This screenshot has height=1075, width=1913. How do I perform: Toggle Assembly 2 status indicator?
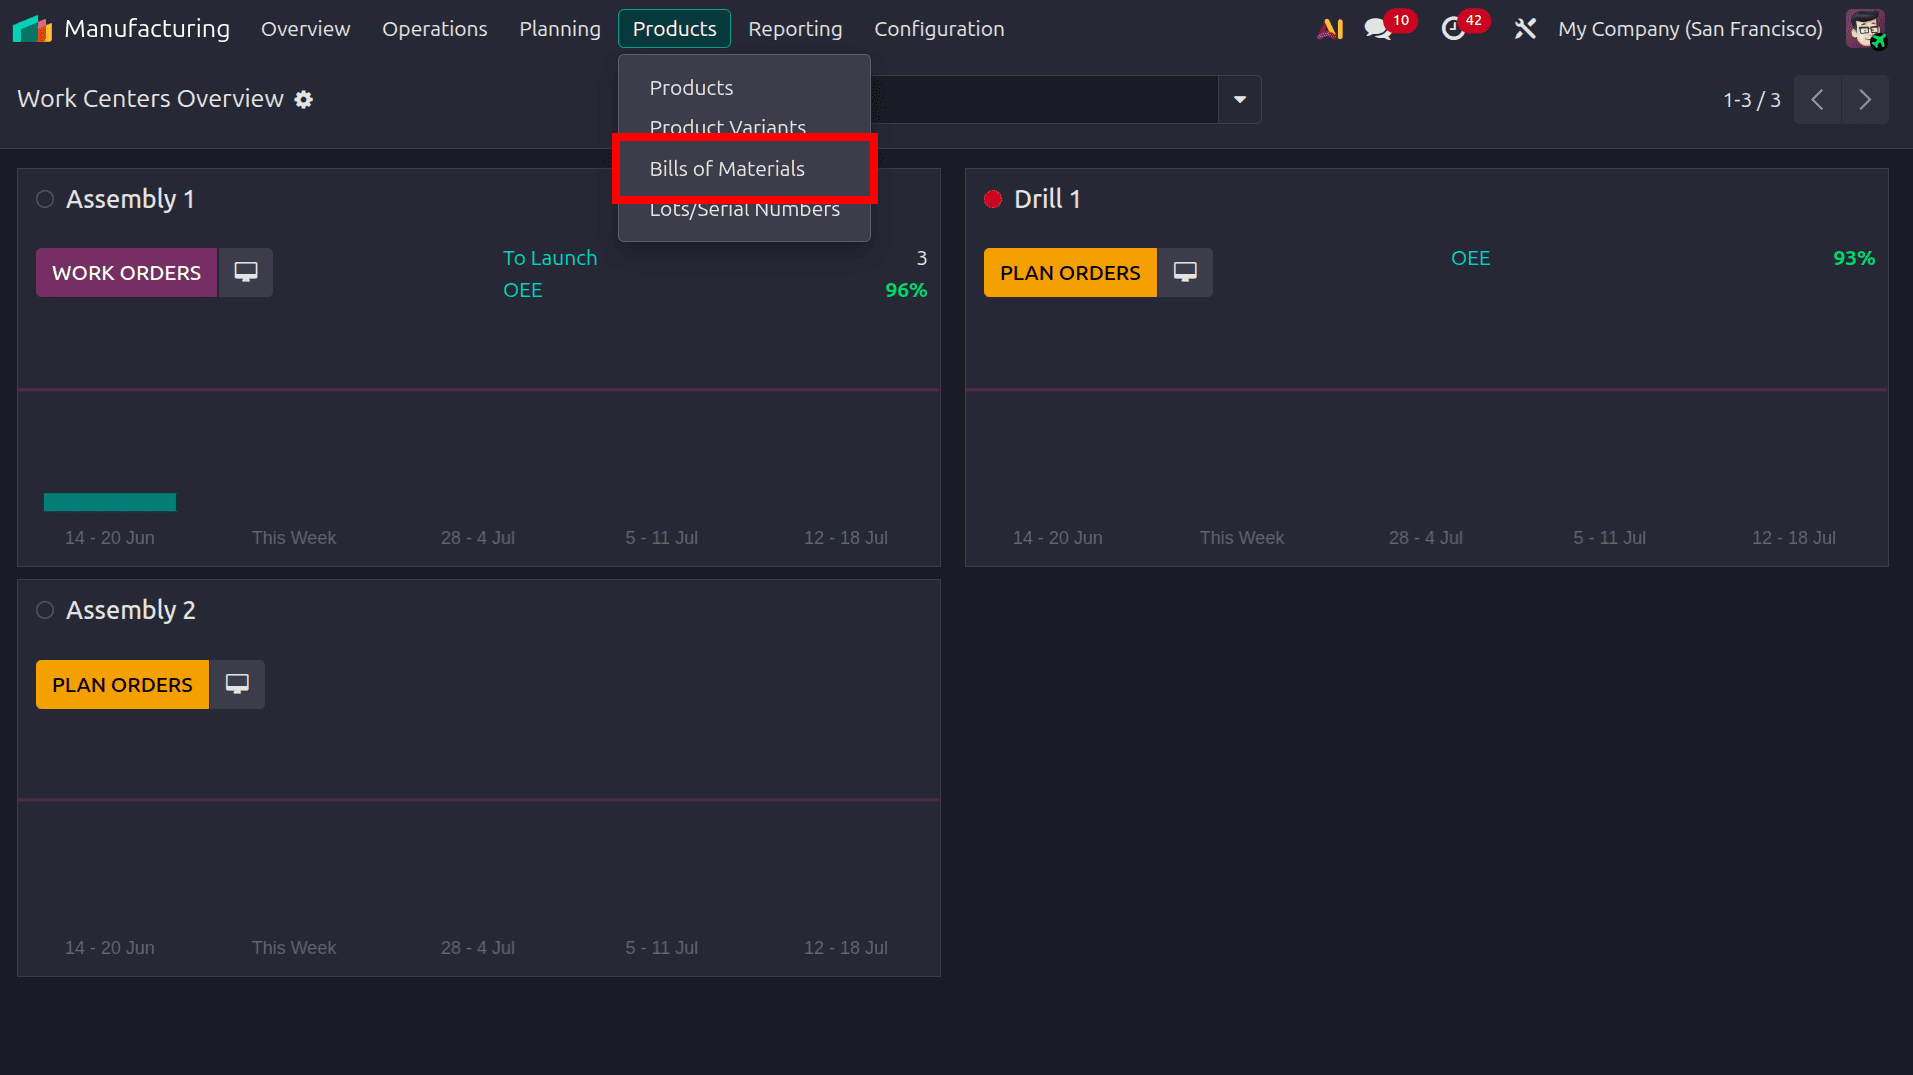pos(45,610)
